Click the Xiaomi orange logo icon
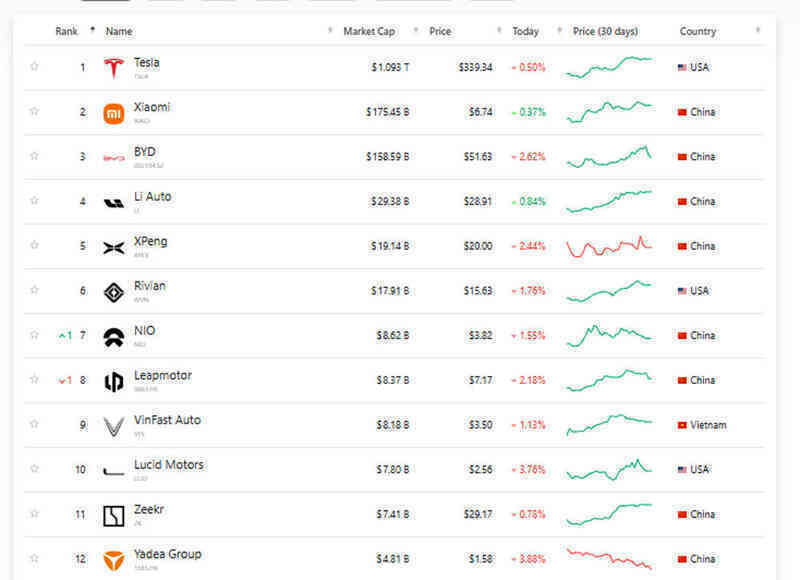This screenshot has width=800, height=580. pos(114,113)
